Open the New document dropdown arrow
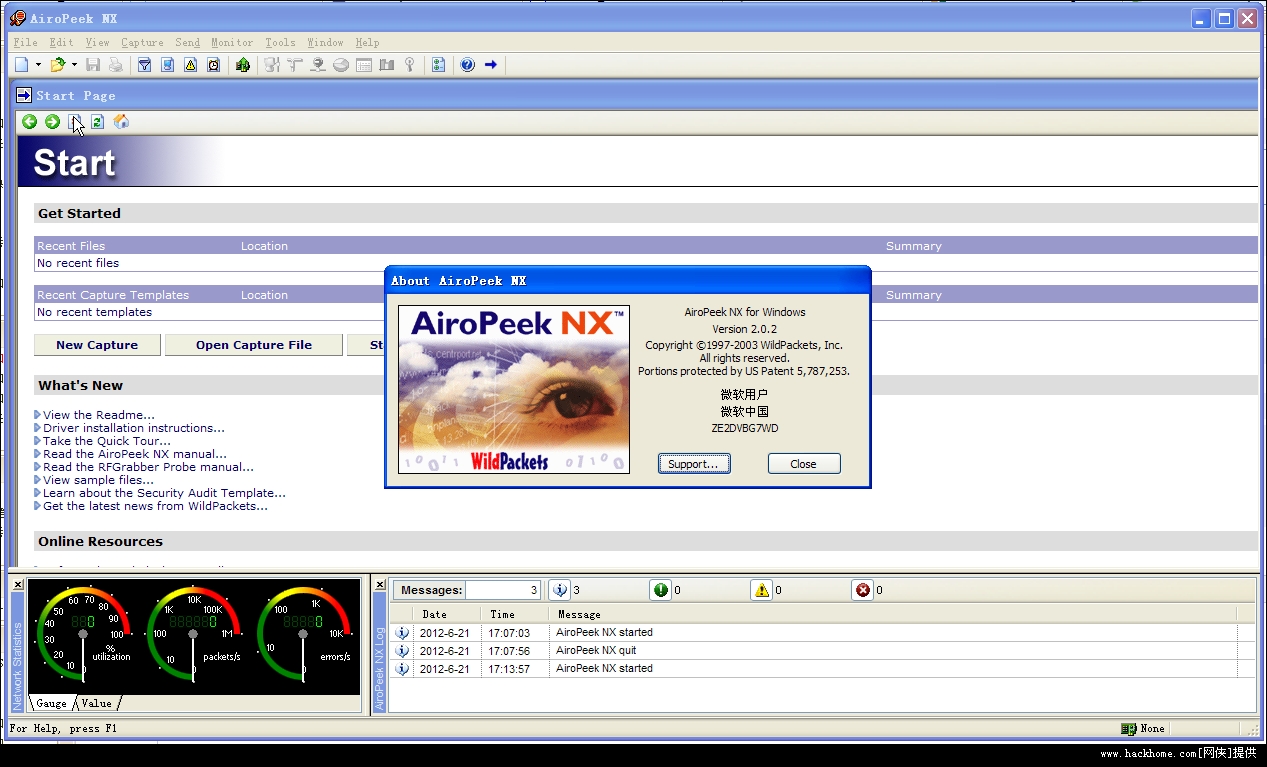The height and width of the screenshot is (767, 1267). click(37, 65)
